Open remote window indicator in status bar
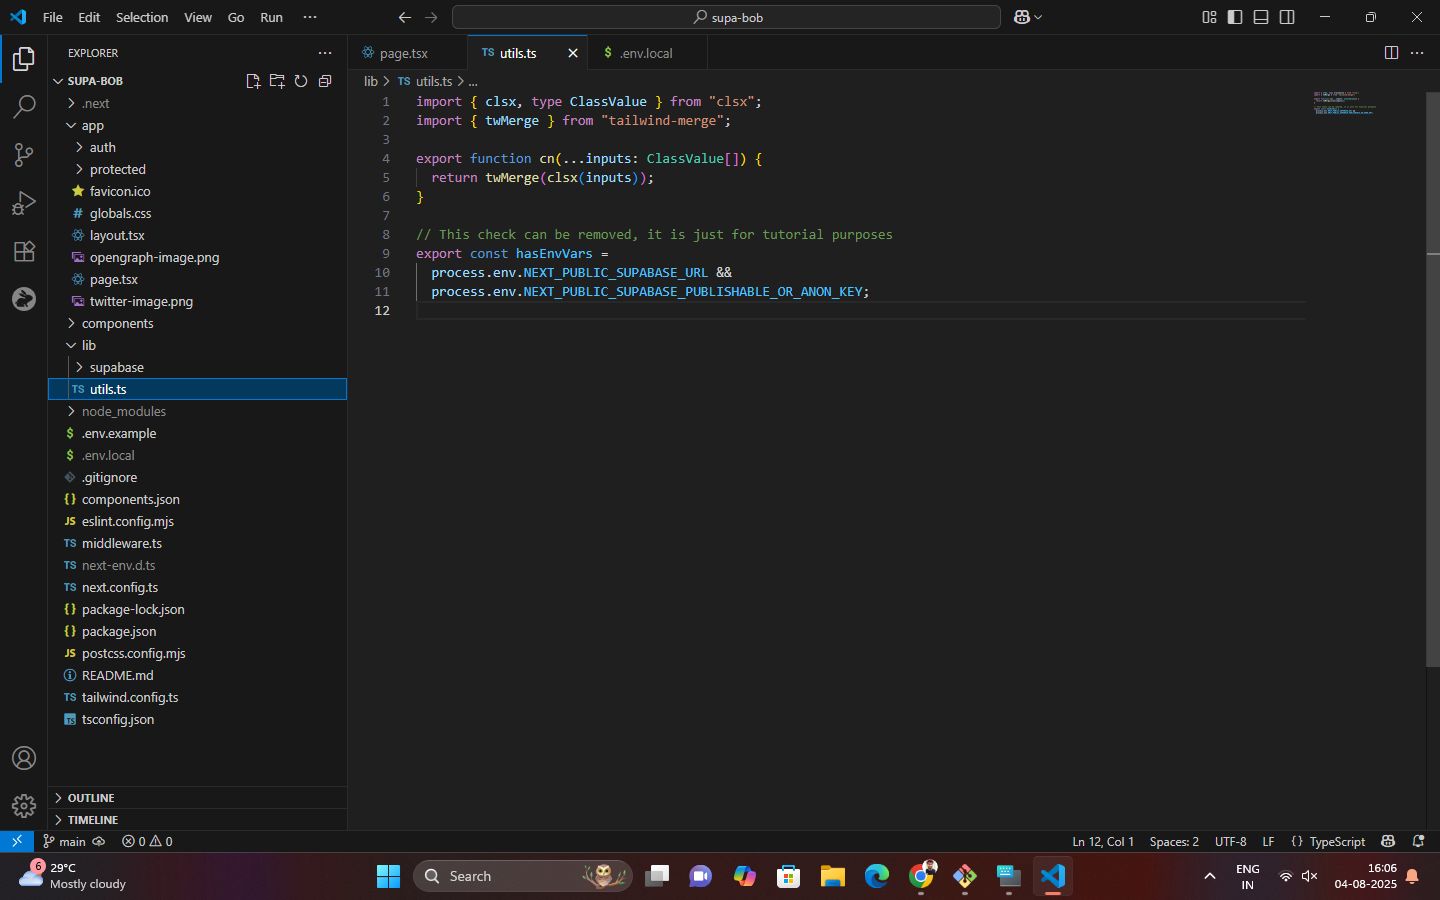 click(17, 841)
